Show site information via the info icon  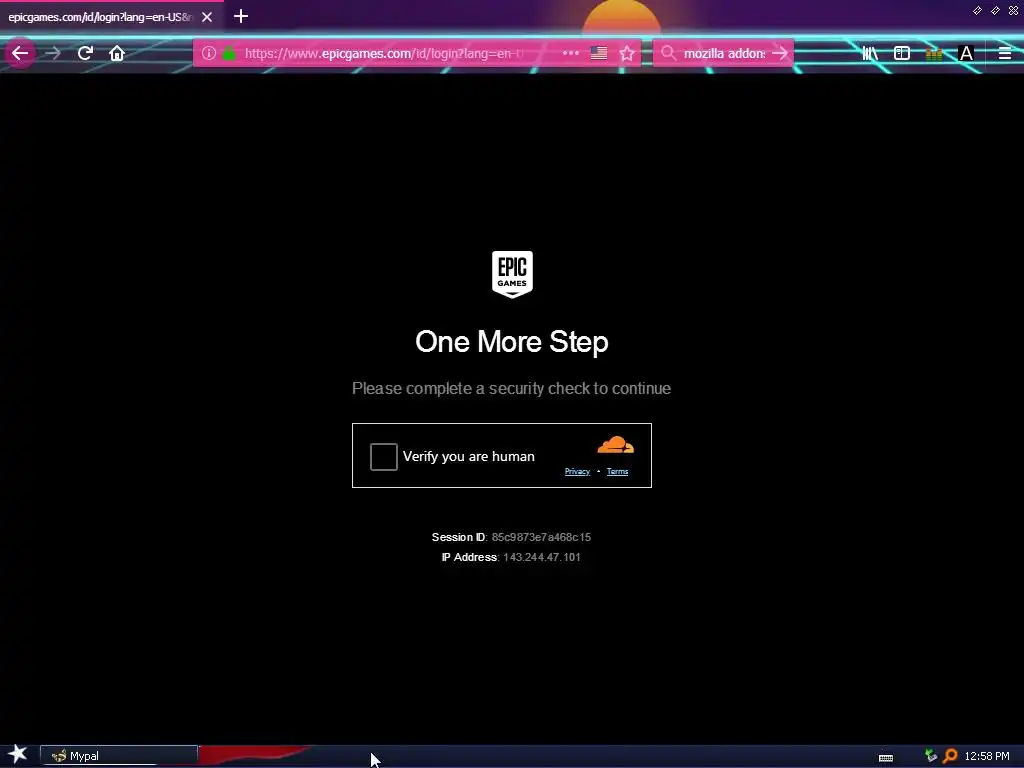tap(208, 54)
